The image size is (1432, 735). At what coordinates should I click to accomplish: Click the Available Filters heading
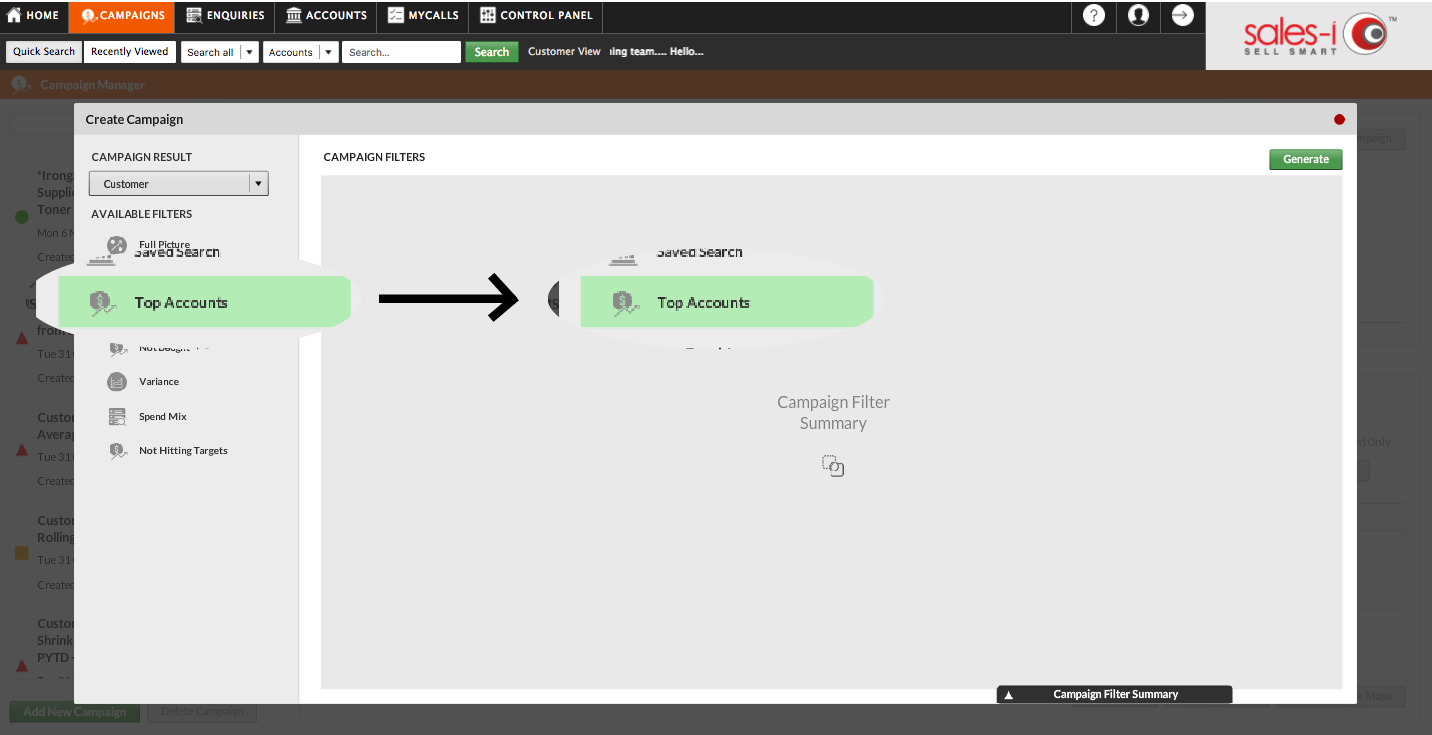pyautogui.click(x=141, y=214)
